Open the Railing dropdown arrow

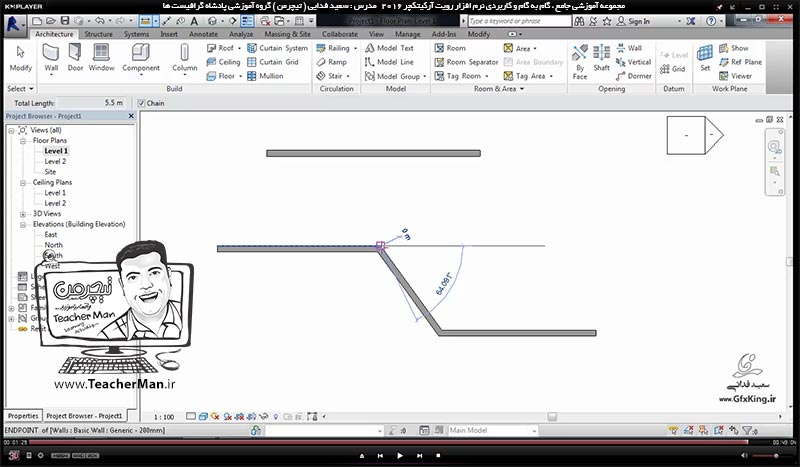(x=355, y=48)
